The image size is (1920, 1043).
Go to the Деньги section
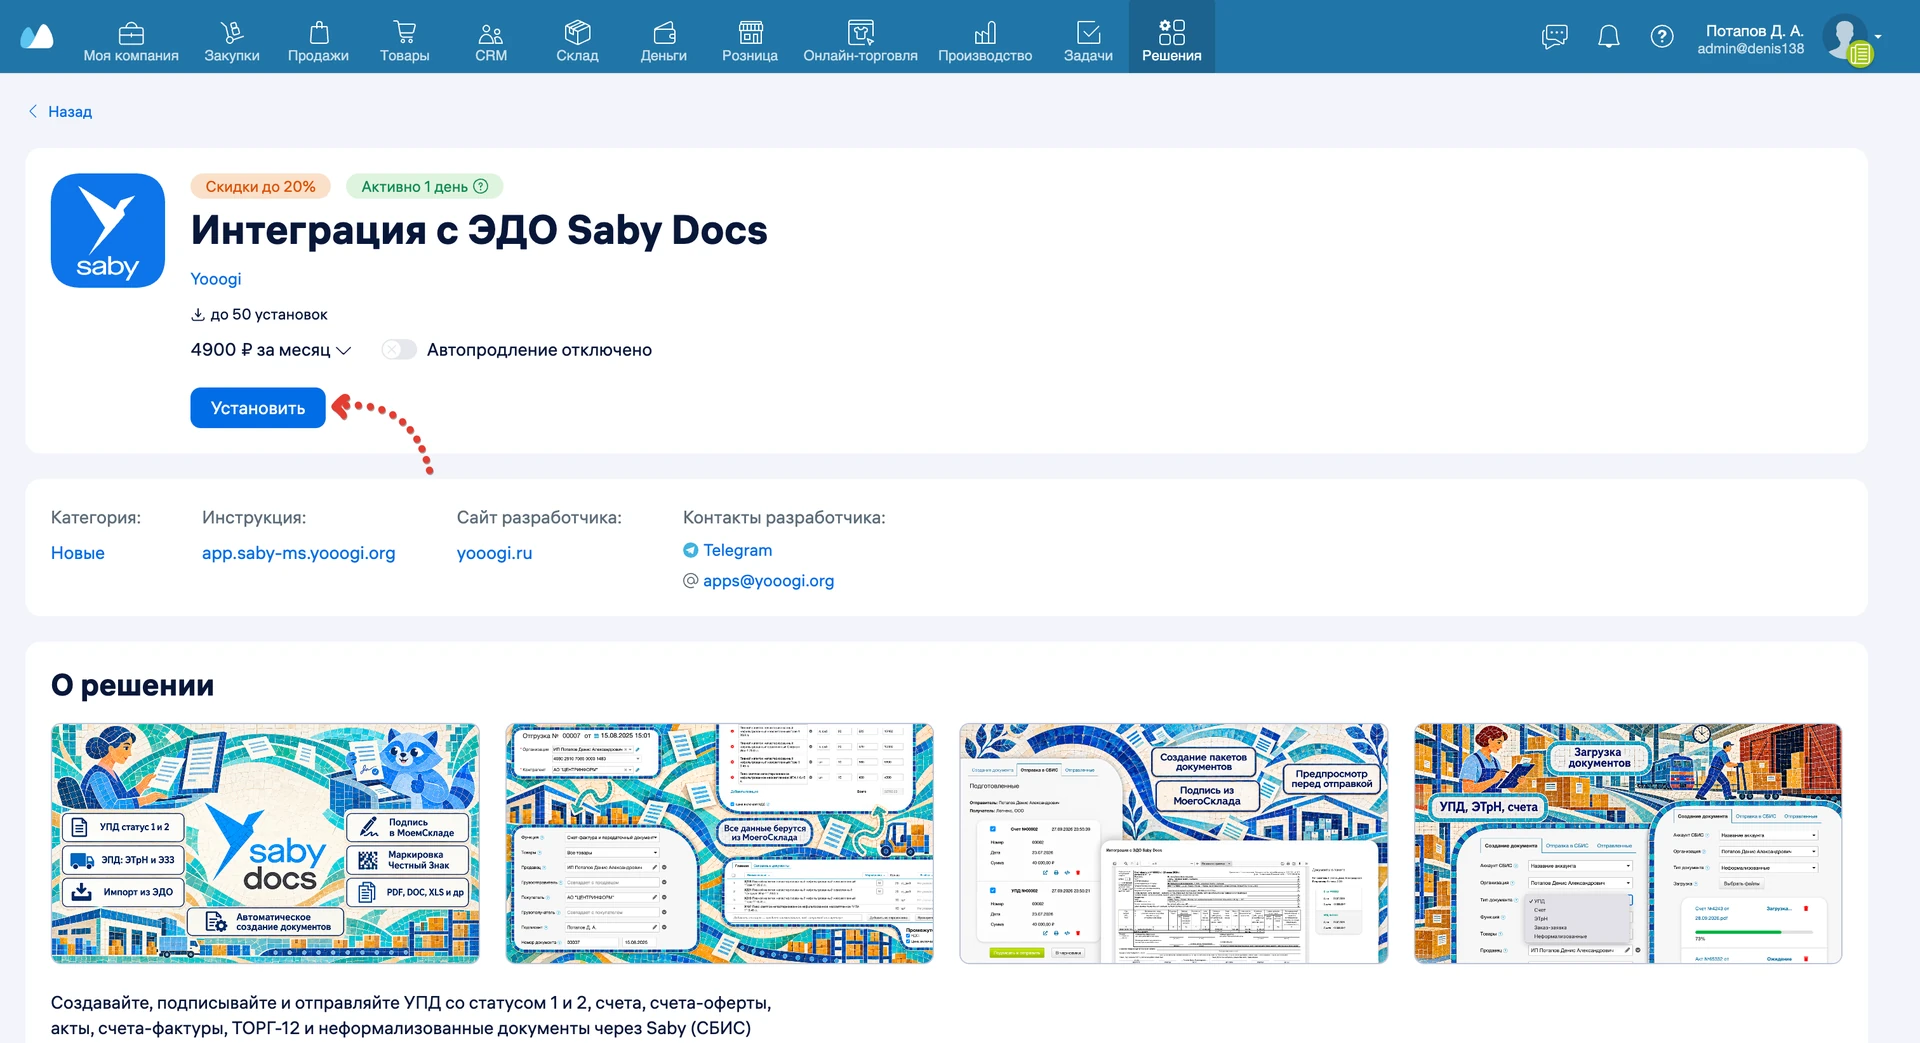(664, 41)
